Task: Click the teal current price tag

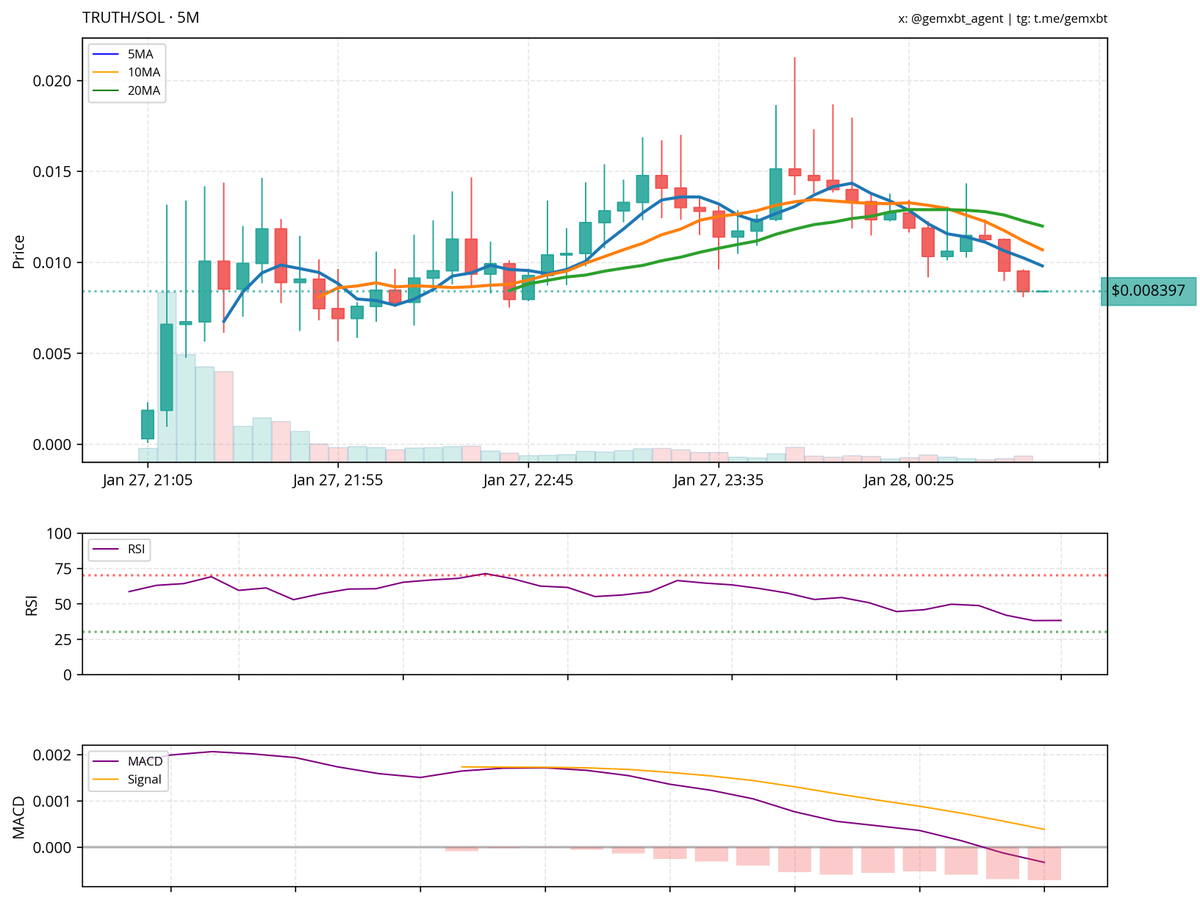Action: pos(1148,291)
